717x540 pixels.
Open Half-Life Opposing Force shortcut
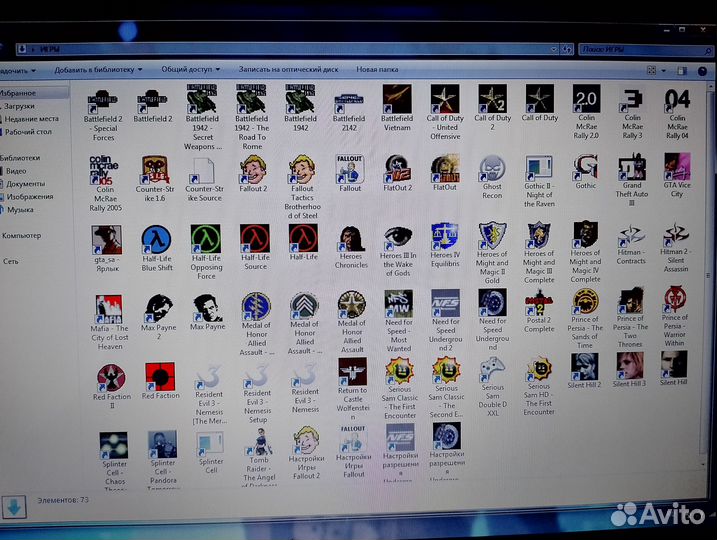coord(206,252)
